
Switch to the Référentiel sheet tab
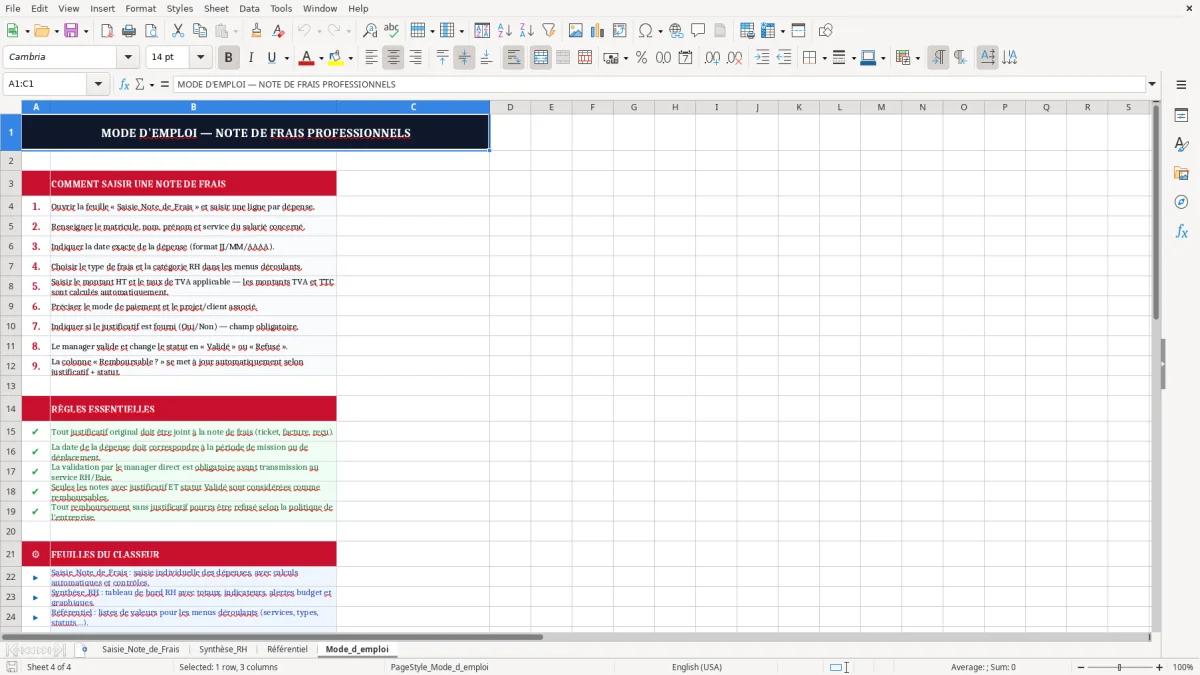(287, 649)
